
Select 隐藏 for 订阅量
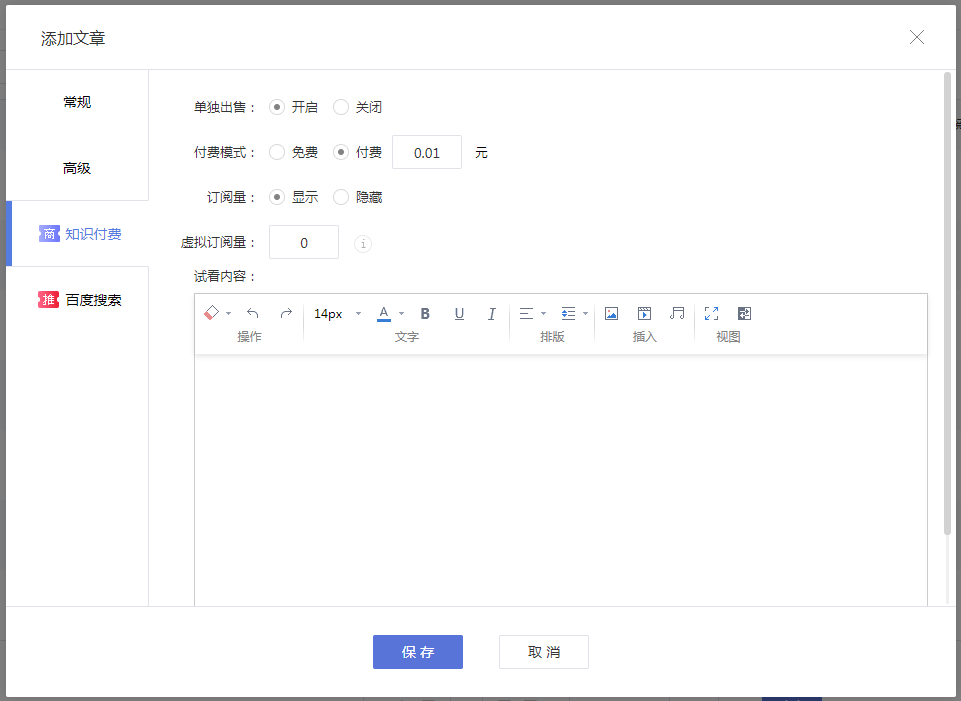pos(341,197)
